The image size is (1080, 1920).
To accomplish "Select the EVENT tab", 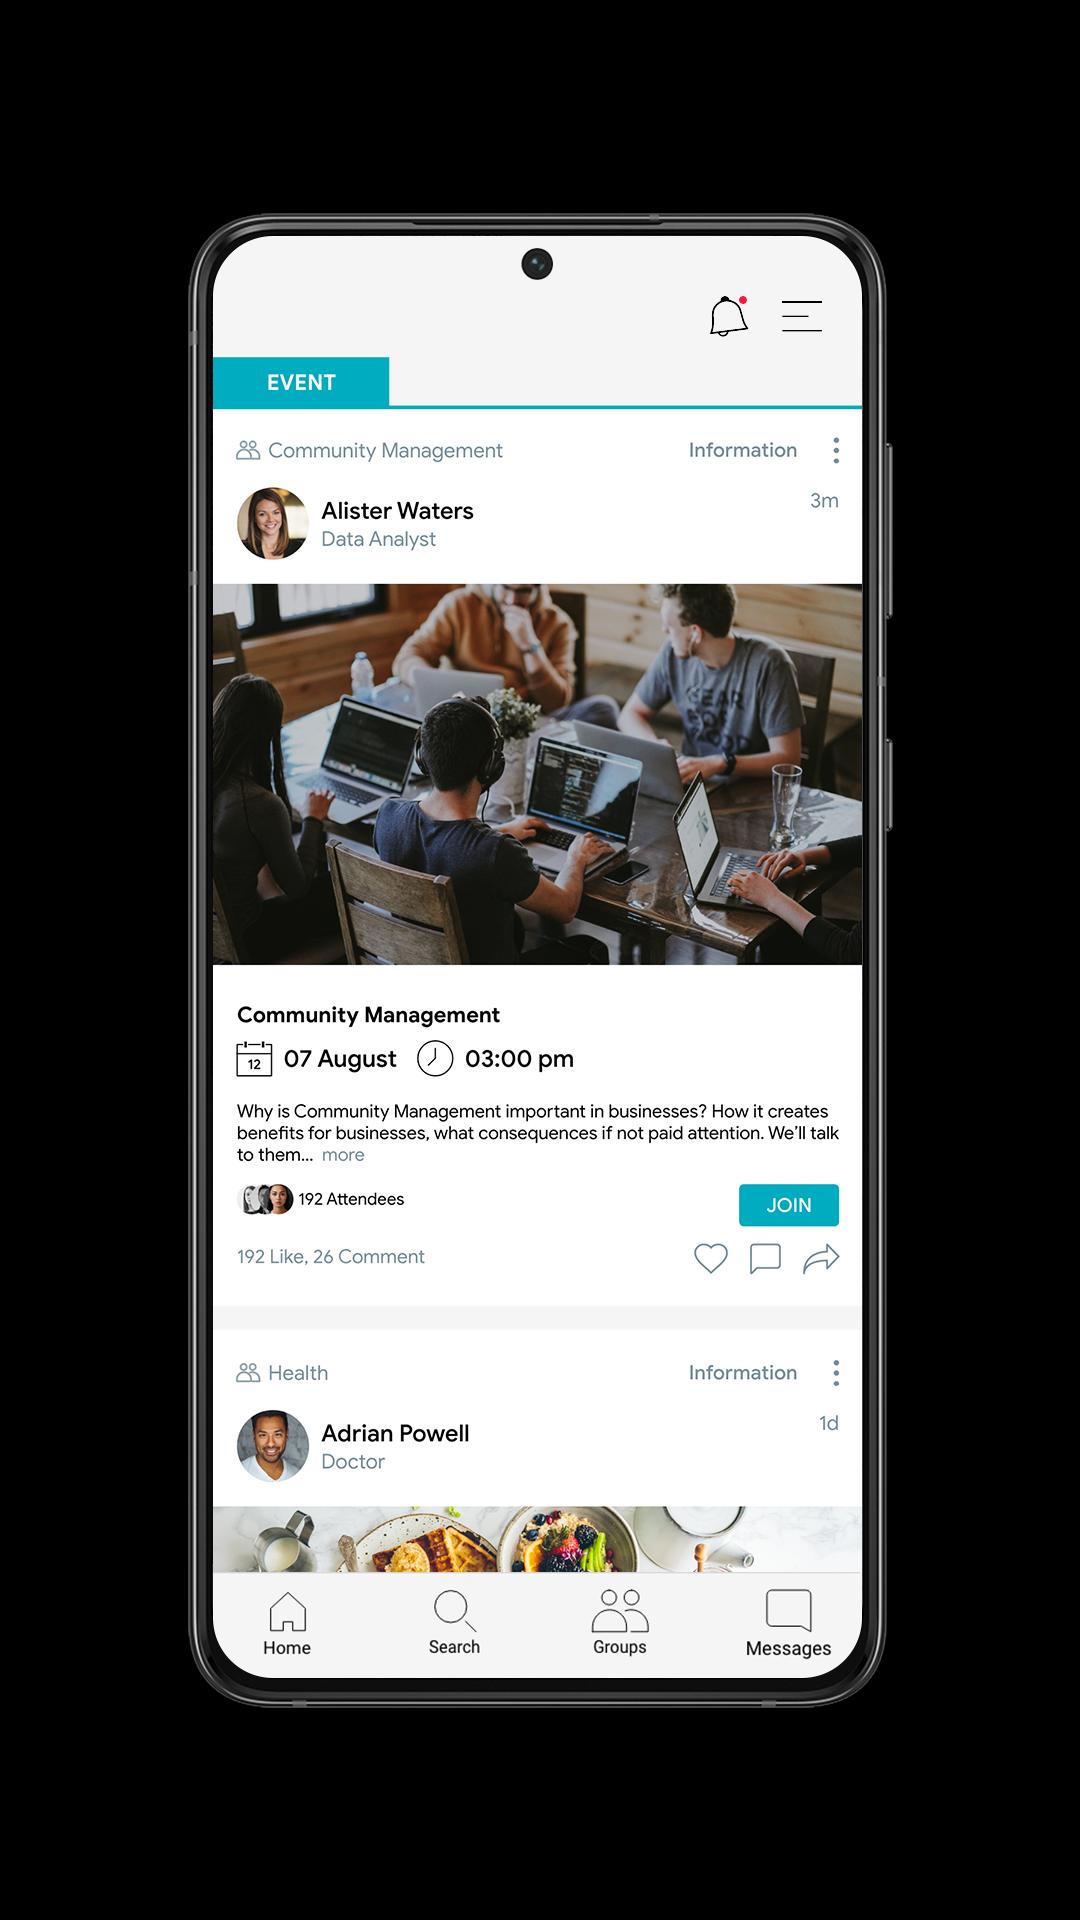I will (x=301, y=382).
